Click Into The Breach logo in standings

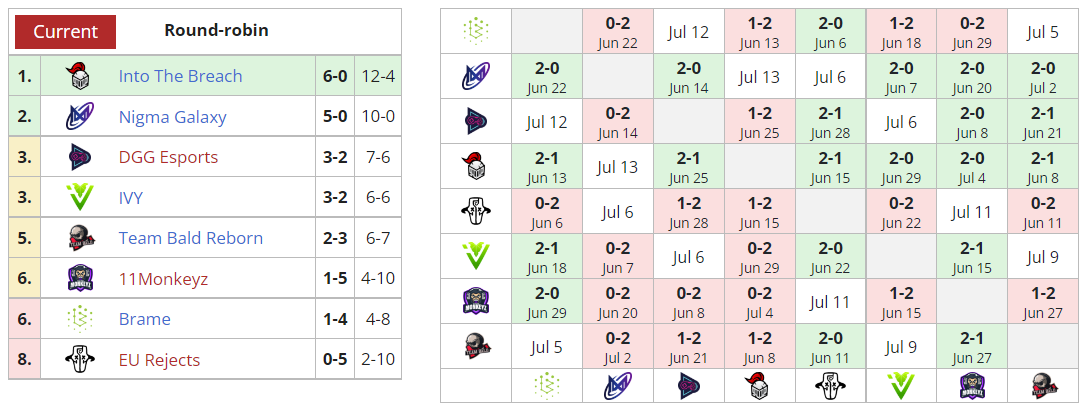(x=79, y=76)
